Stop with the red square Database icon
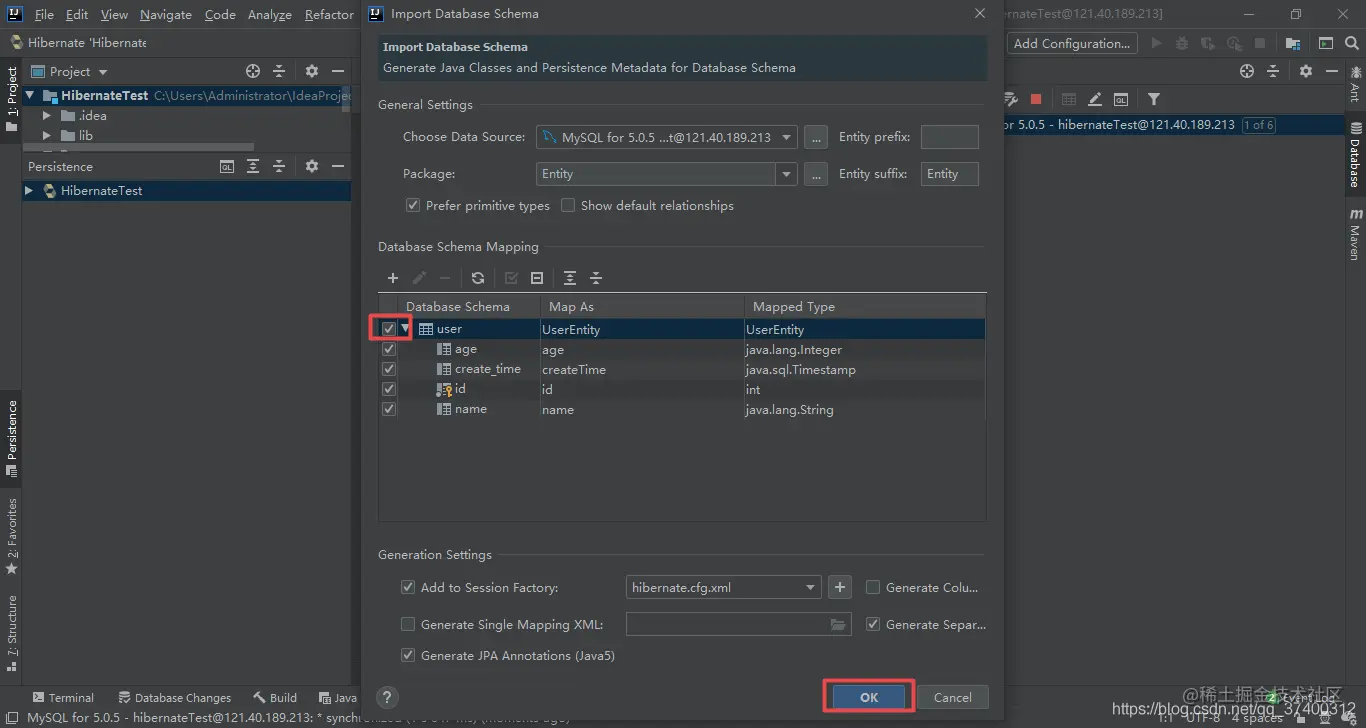Viewport: 1366px width, 728px height. 1036,99
